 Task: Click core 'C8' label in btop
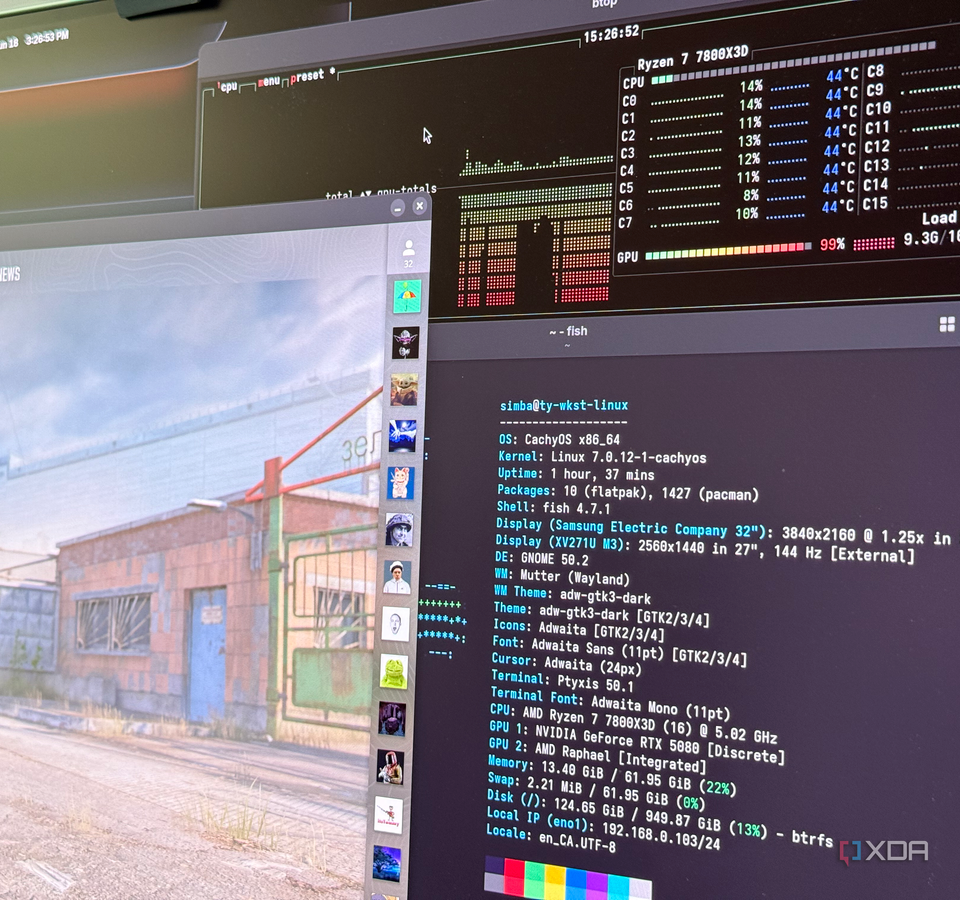[x=876, y=71]
